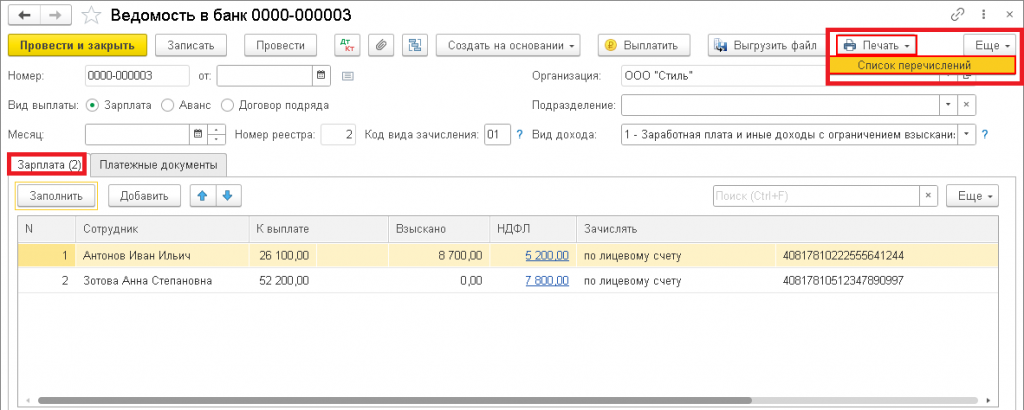The height and width of the screenshot is (410, 1024).
Task: Expand the Создать на основании dropdown
Action: click(x=508, y=45)
